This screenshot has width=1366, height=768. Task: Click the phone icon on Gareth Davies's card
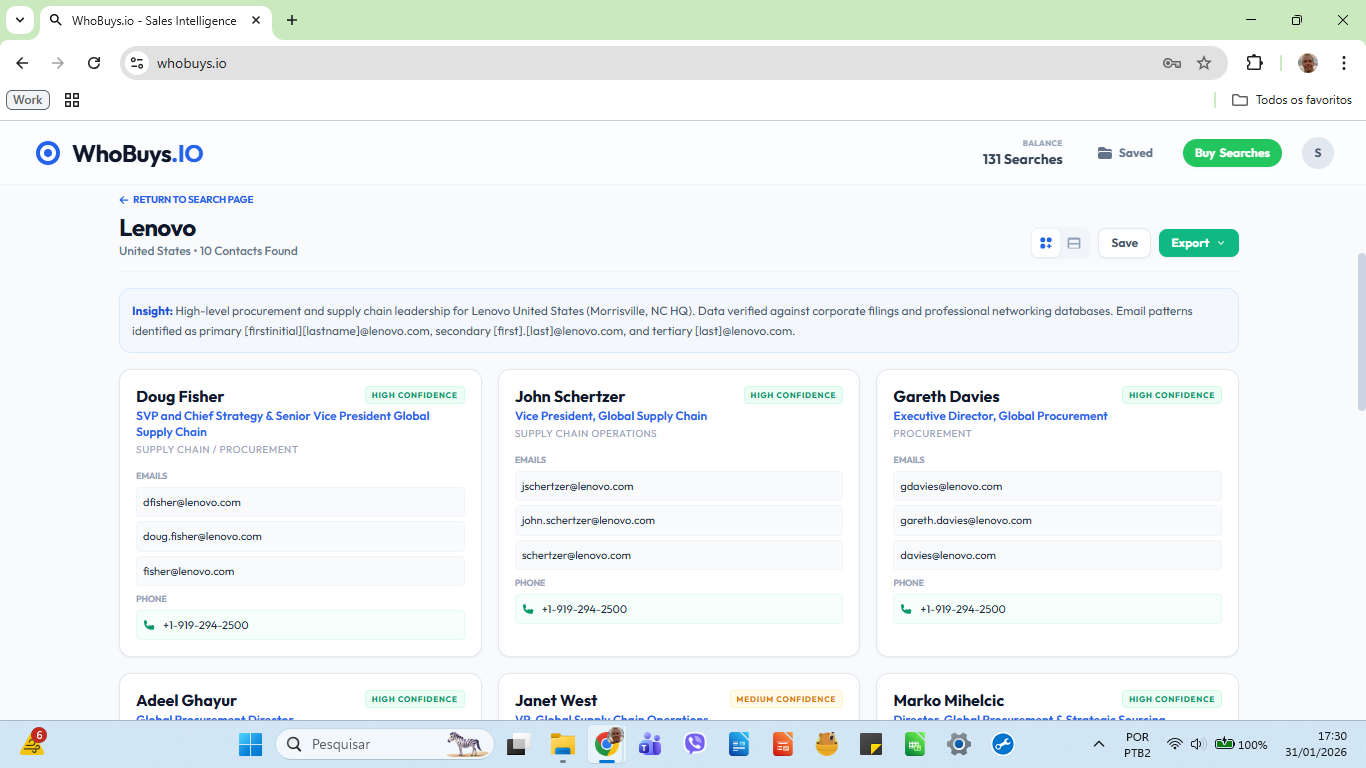pos(905,608)
